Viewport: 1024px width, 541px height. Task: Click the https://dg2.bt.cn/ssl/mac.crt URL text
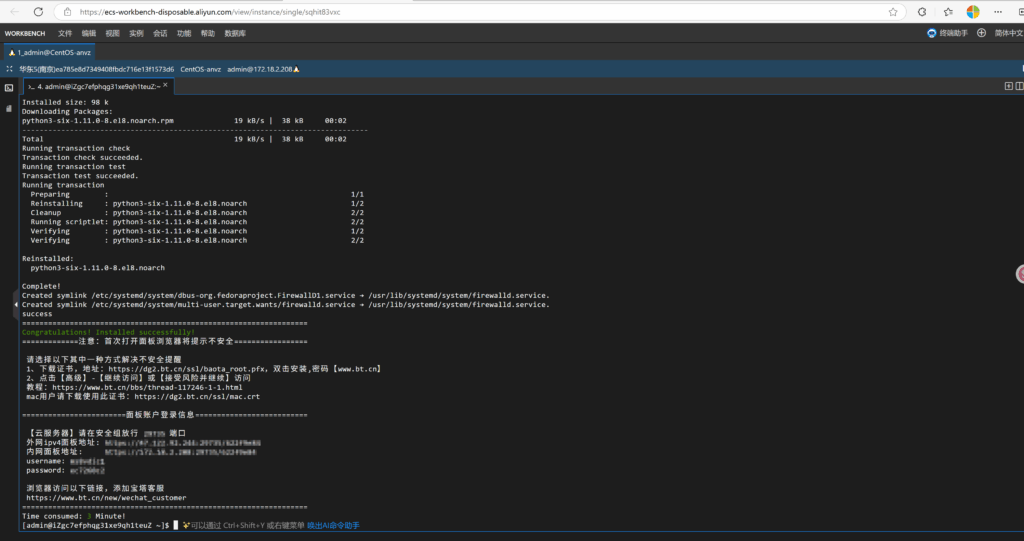(197, 396)
